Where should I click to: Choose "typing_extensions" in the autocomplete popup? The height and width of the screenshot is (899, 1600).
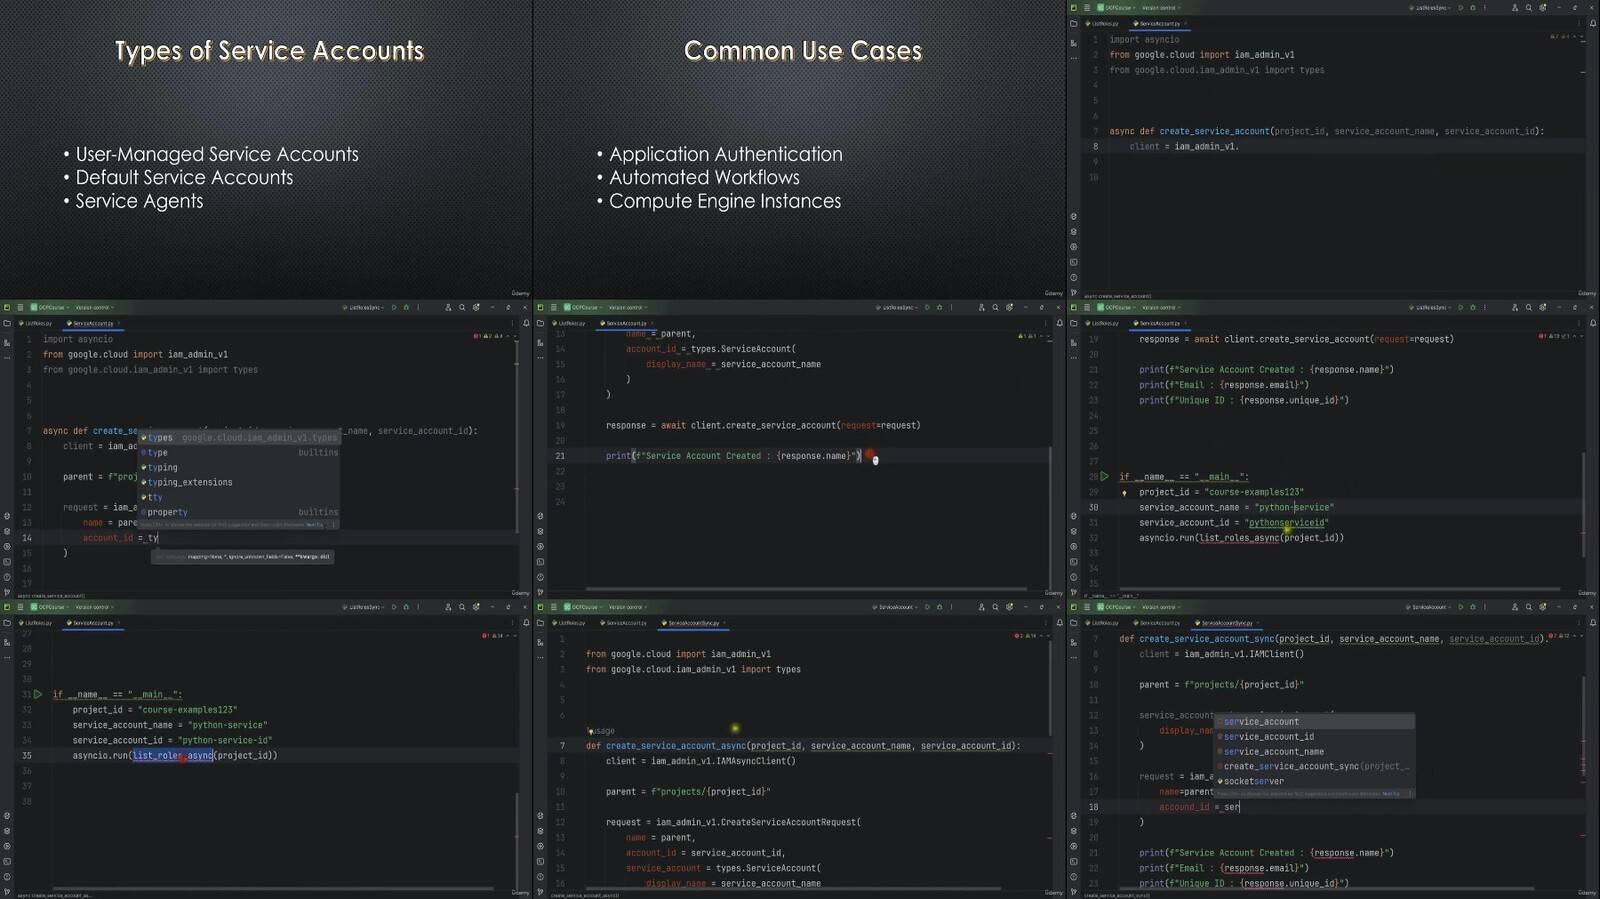coord(190,482)
